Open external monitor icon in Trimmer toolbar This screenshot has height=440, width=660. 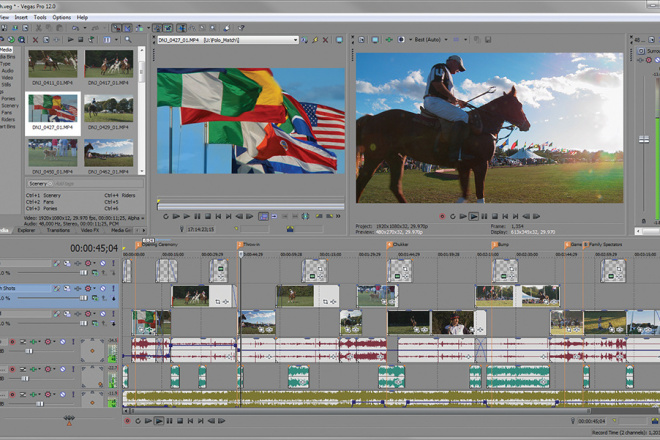click(x=339, y=40)
